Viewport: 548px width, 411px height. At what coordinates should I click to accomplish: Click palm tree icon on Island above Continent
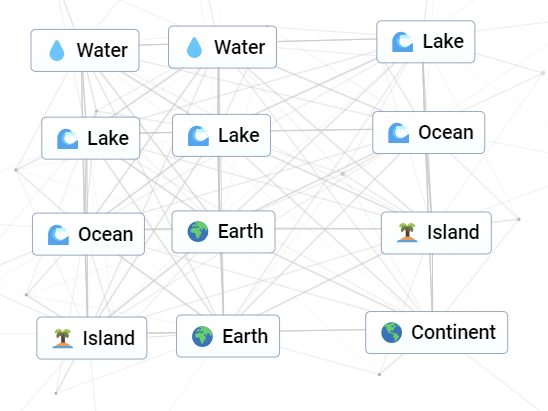[407, 232]
